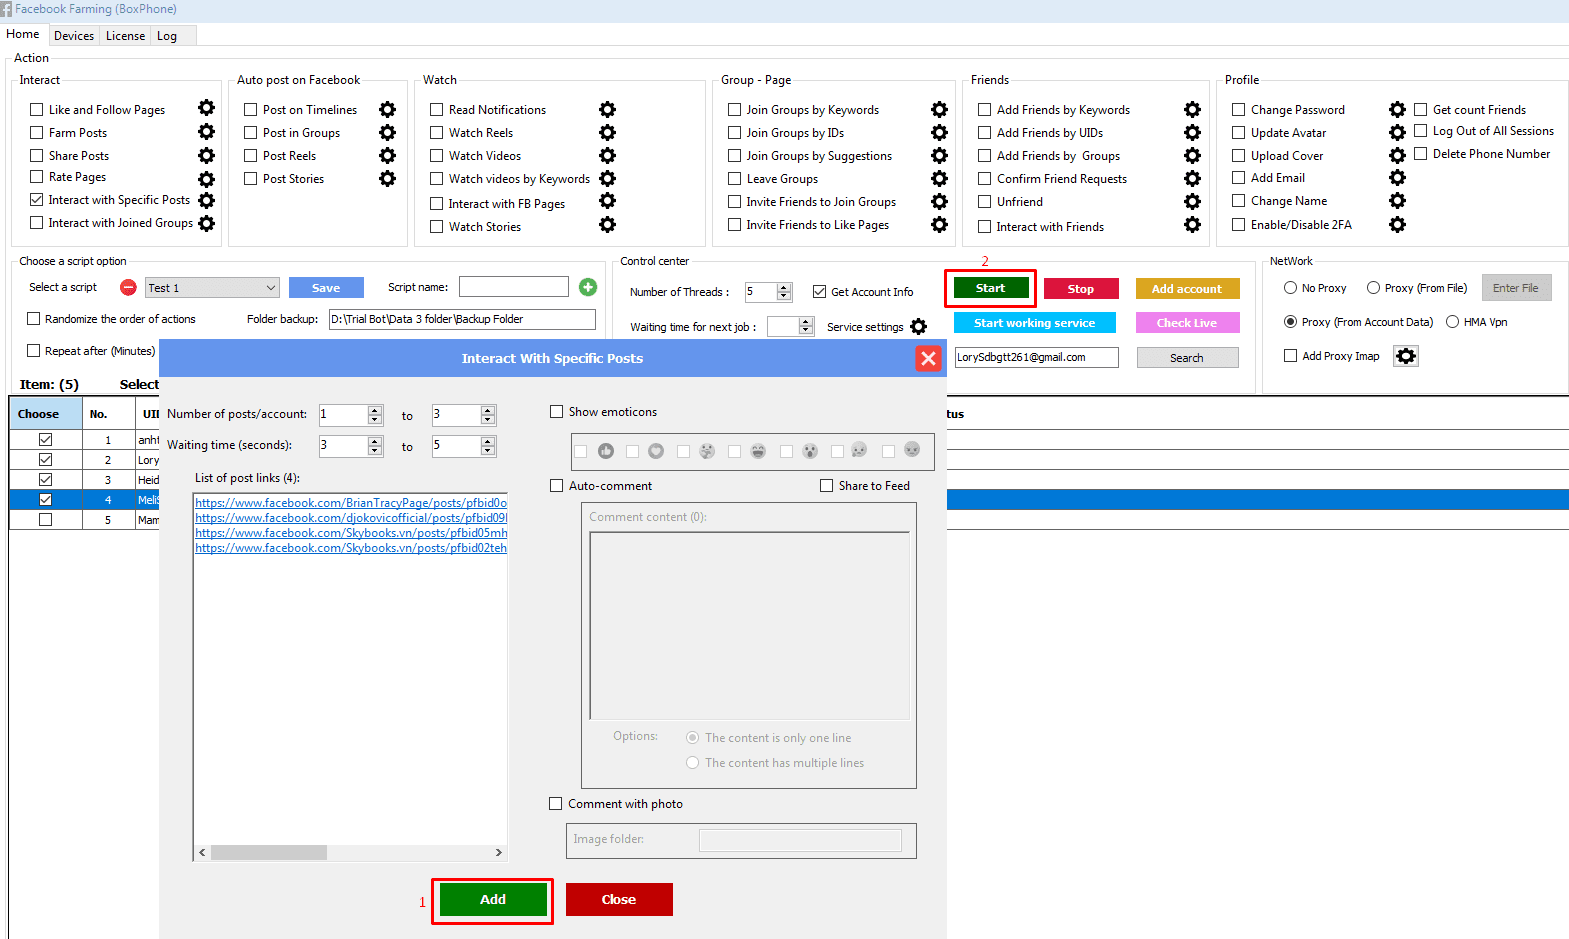Image resolution: width=1569 pixels, height=939 pixels.
Task: Open settings gear for Read Notifications
Action: click(607, 110)
